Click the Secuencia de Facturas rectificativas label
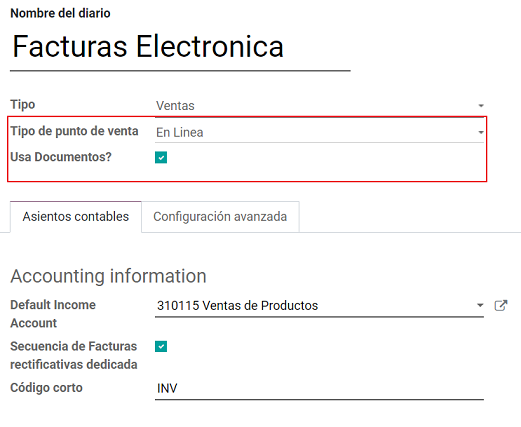Screen dimensions: 521x427 pyautogui.click(x=74, y=355)
